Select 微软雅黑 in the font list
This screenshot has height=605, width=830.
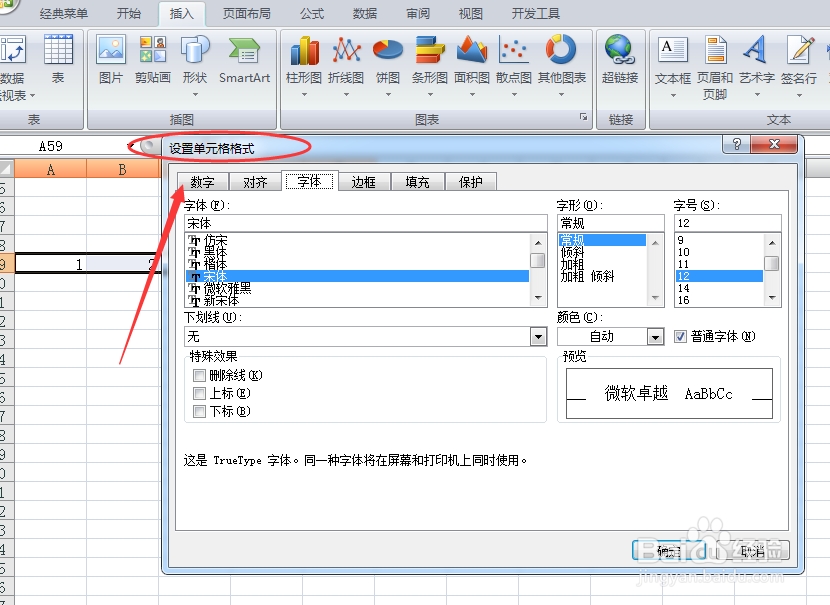357,288
